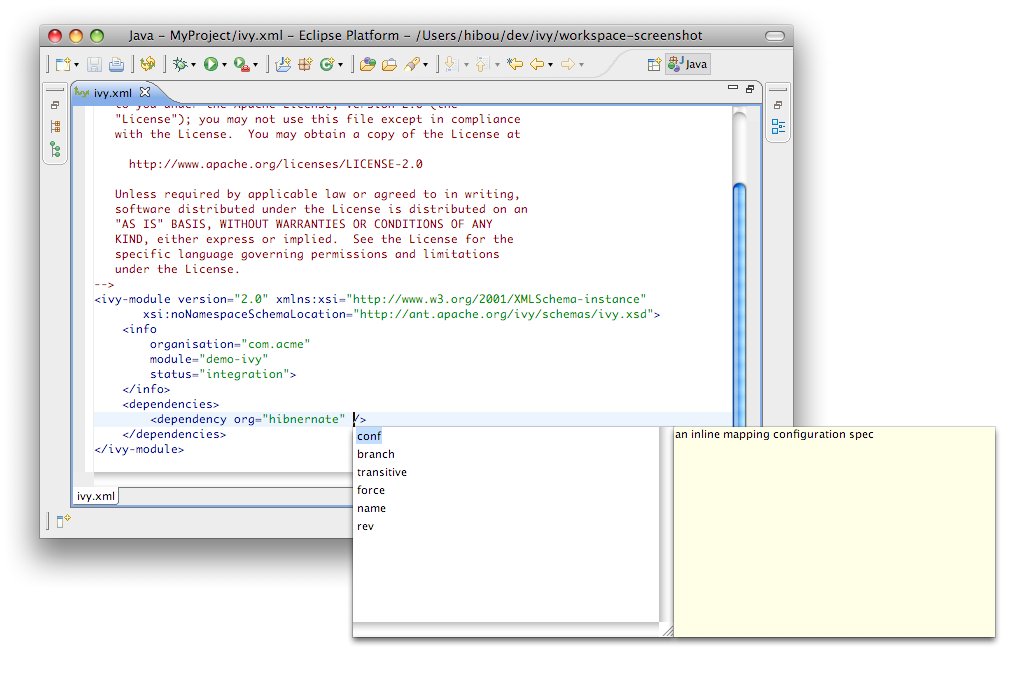Click the Save icon in toolbar
Screen dimensions: 1035x676
[x=94, y=65]
